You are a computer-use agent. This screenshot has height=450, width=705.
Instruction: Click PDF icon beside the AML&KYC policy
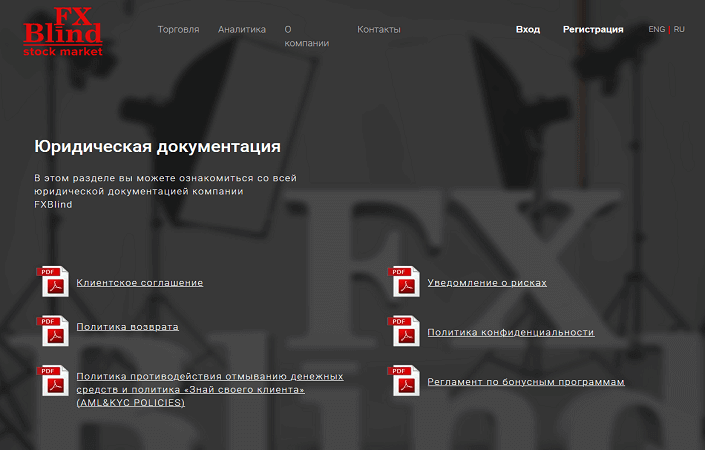click(x=53, y=381)
